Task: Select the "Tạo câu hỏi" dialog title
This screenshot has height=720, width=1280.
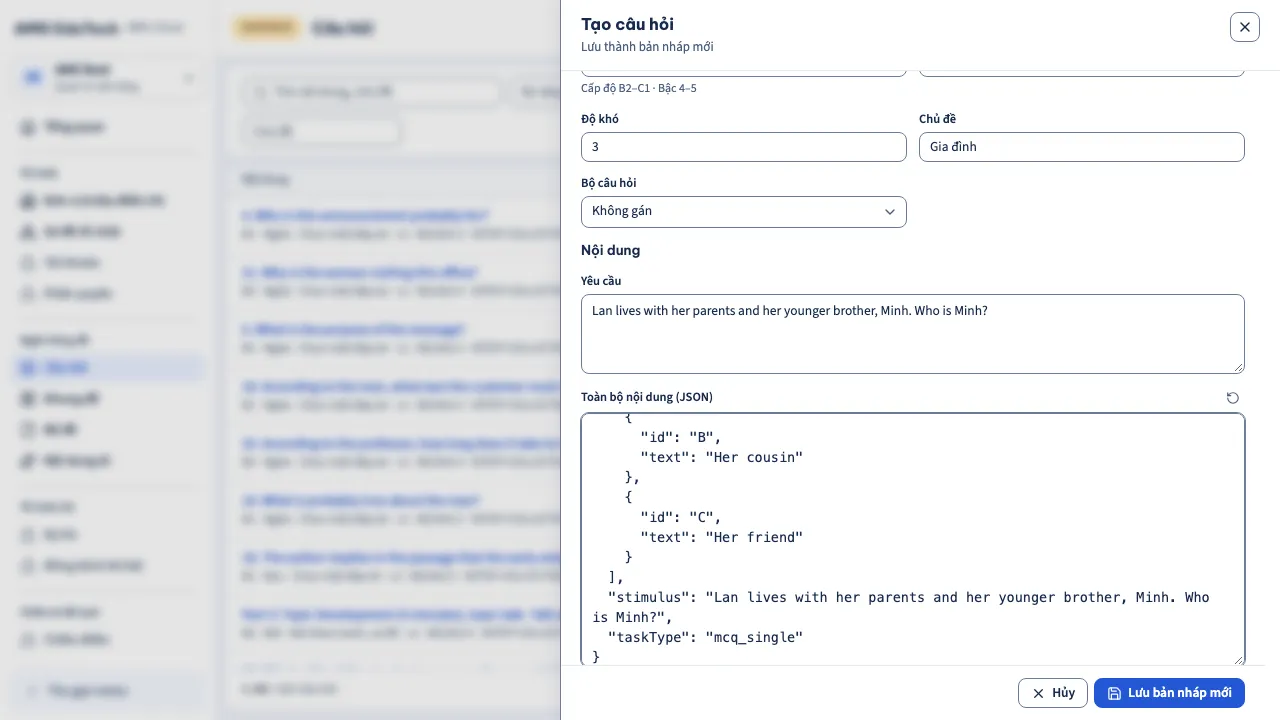Action: pos(627,24)
